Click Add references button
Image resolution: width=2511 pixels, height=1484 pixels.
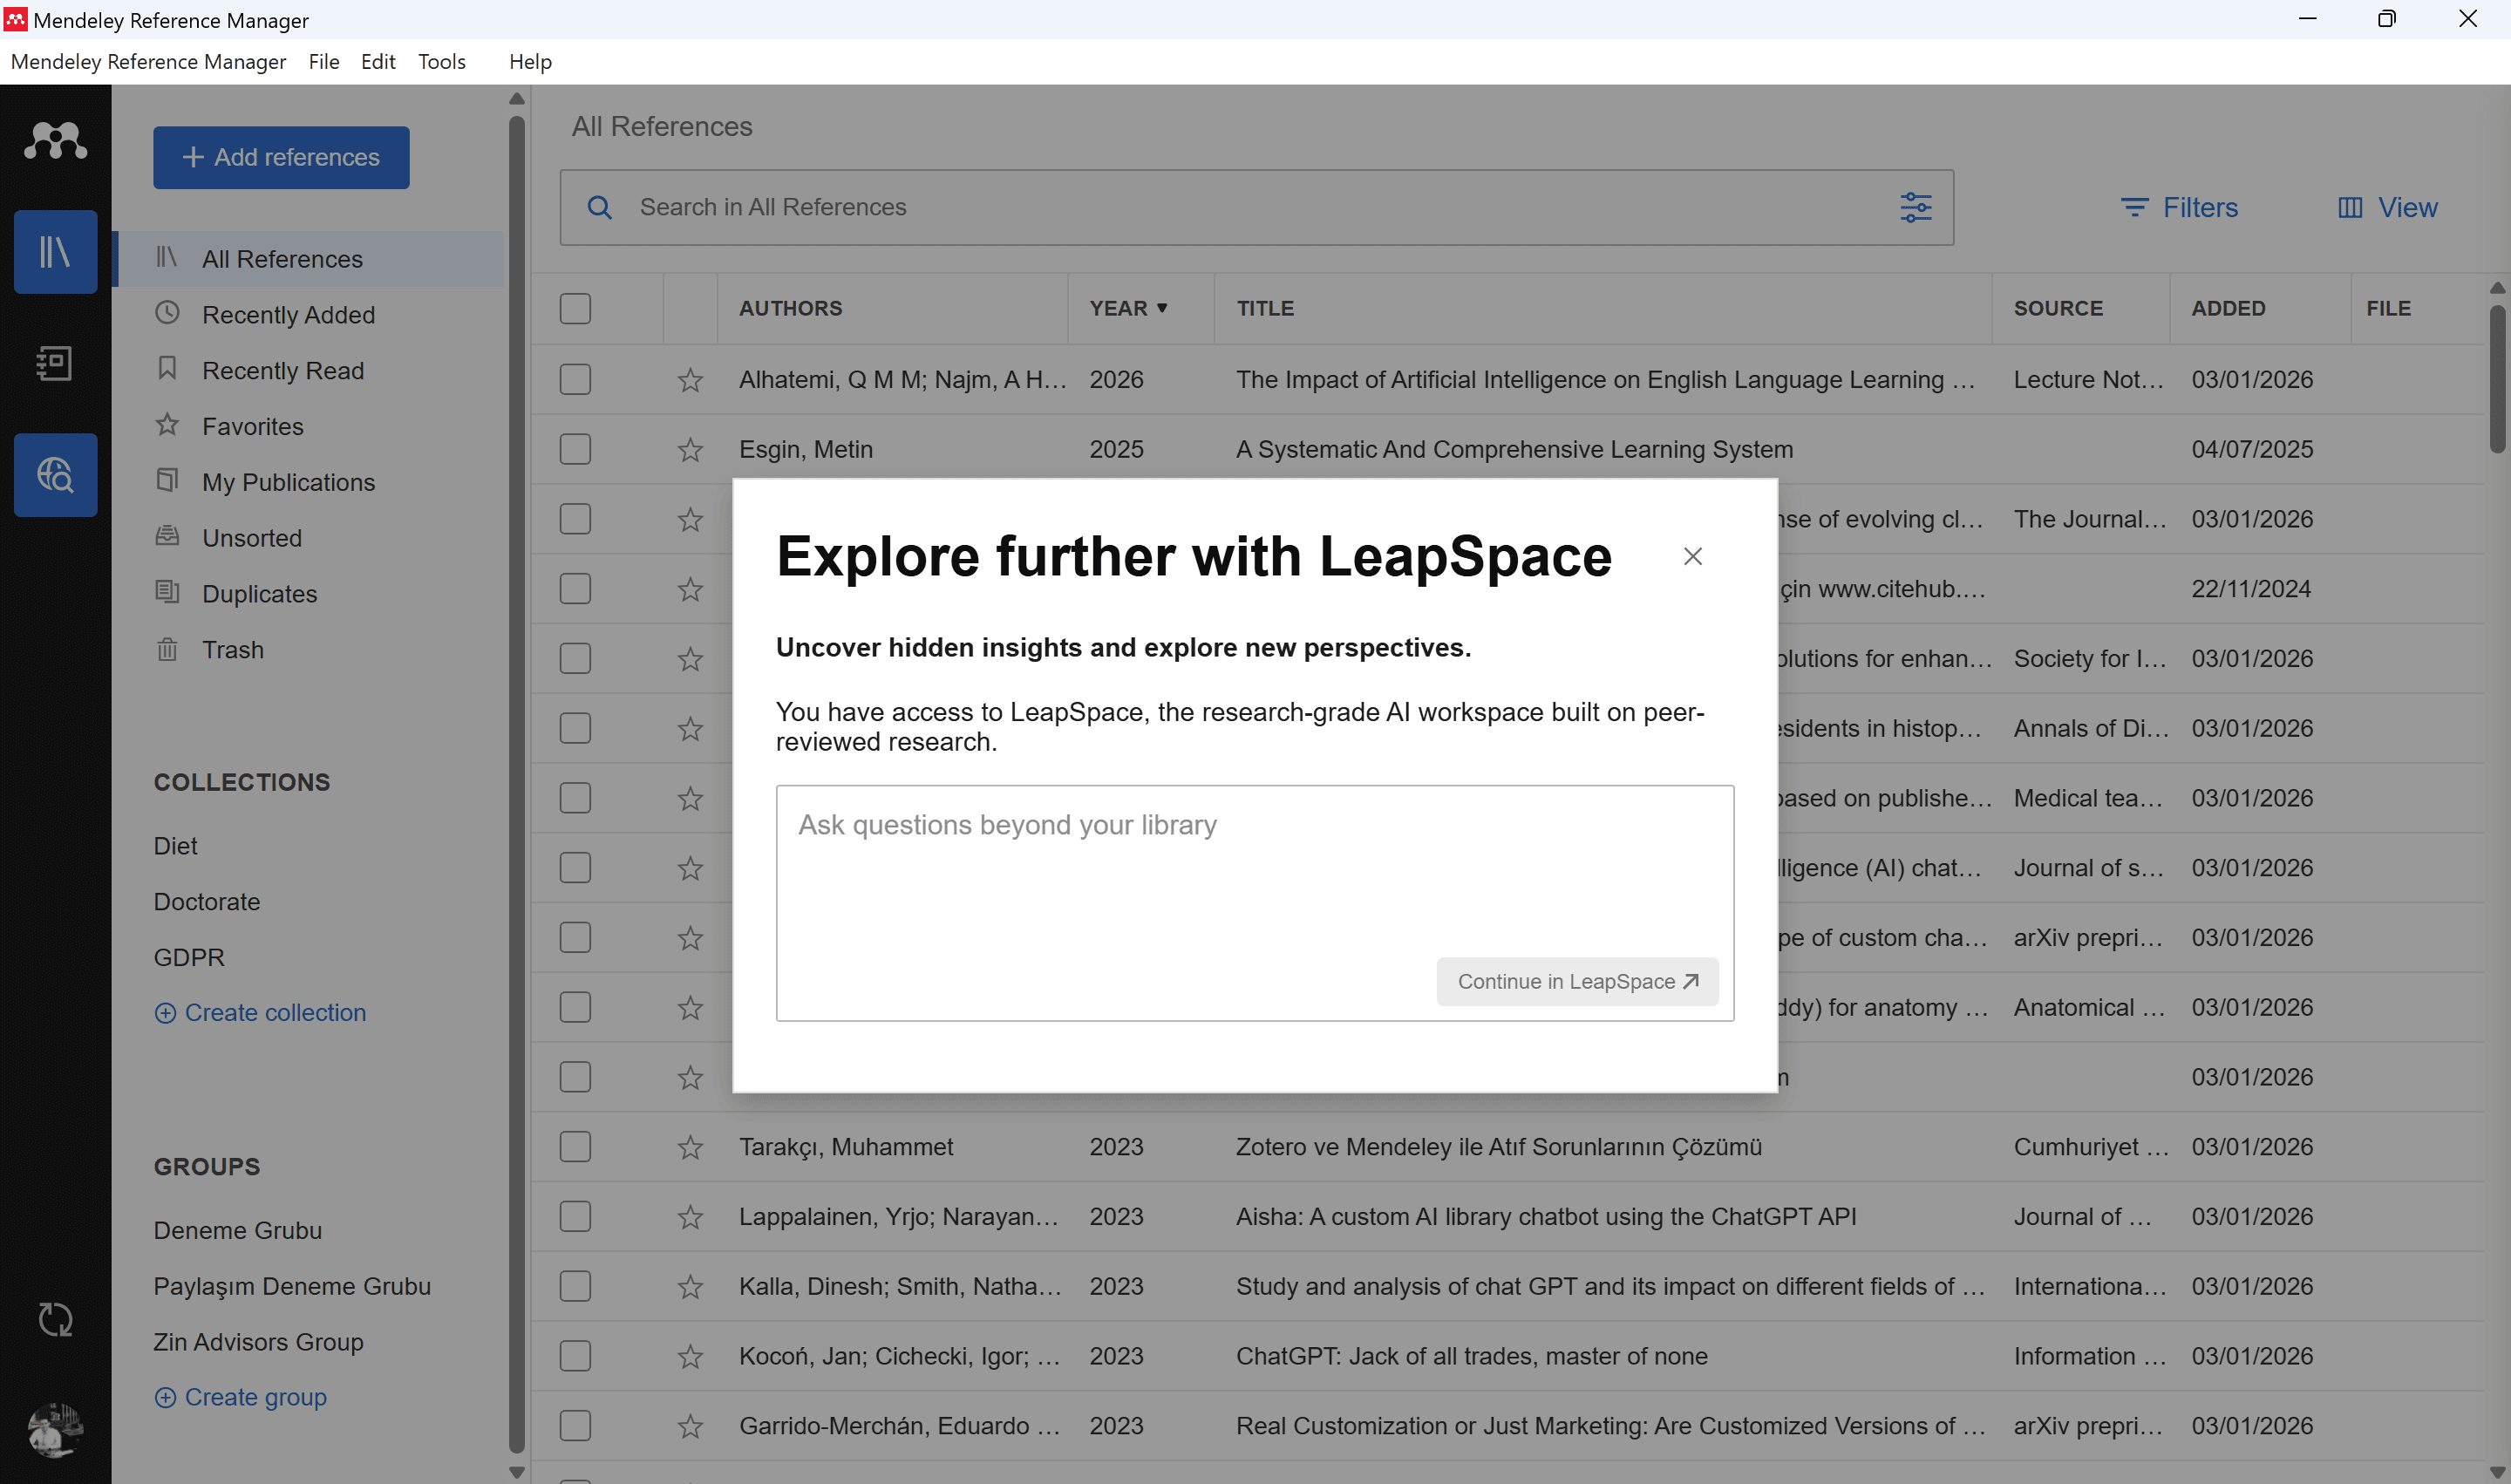(x=281, y=157)
